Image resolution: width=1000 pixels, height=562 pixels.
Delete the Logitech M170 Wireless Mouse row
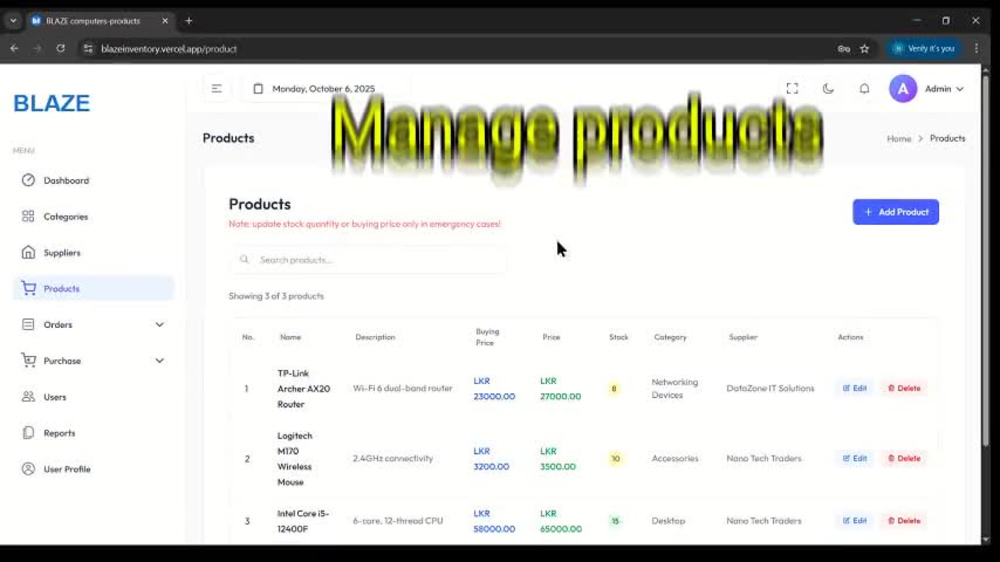click(x=904, y=458)
